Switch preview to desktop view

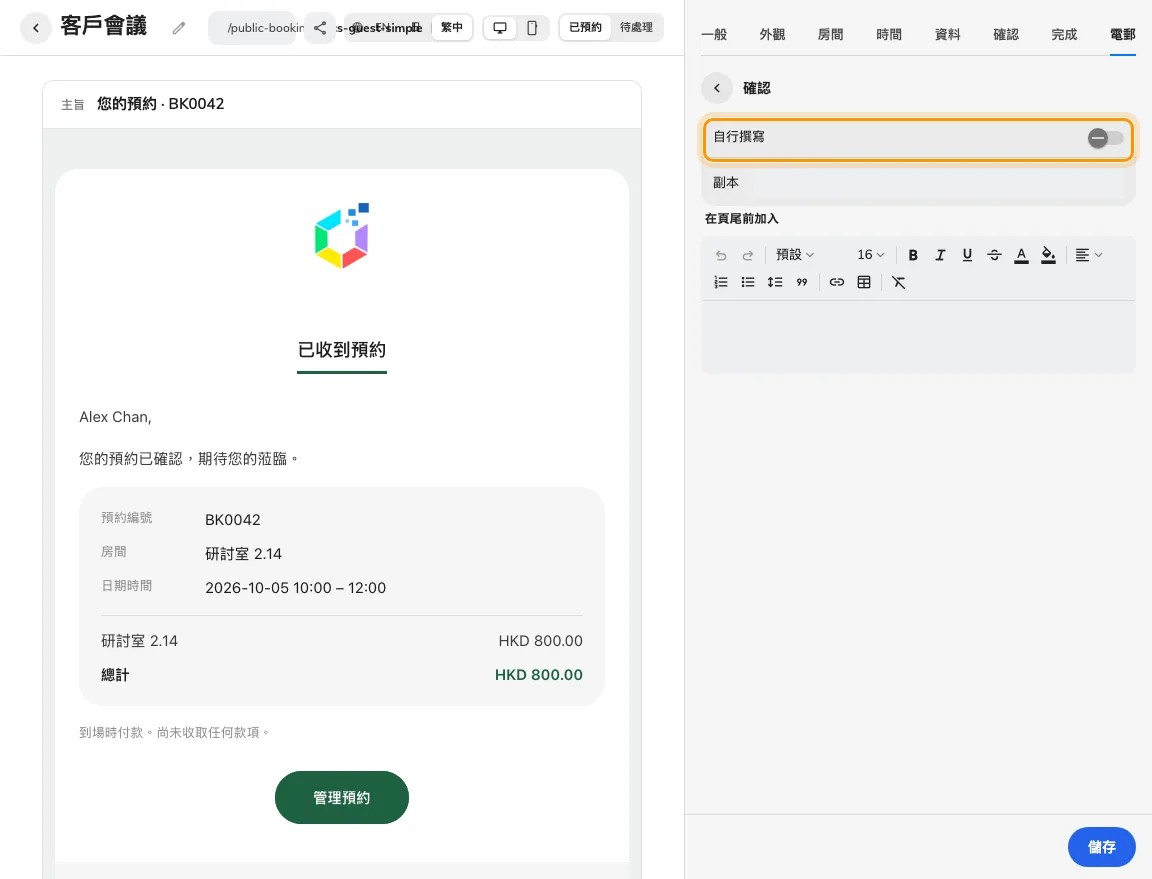tap(500, 28)
